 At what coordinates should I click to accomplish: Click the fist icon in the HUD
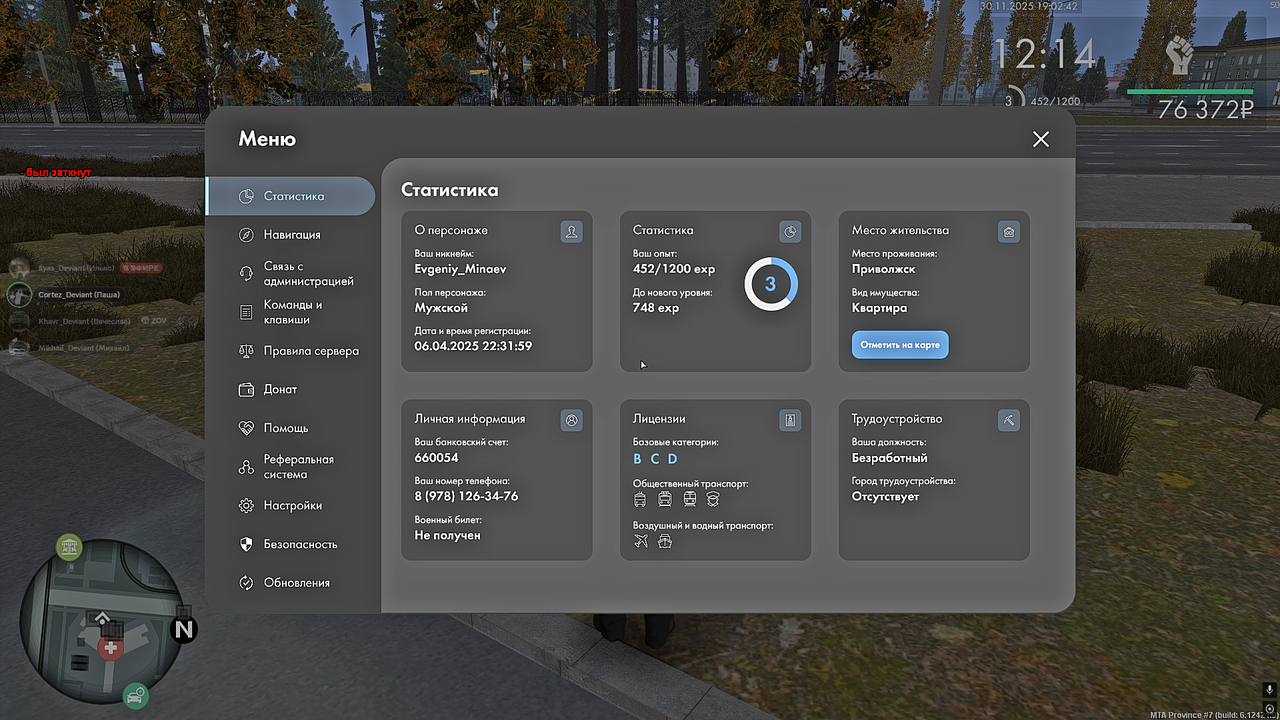click(1181, 55)
